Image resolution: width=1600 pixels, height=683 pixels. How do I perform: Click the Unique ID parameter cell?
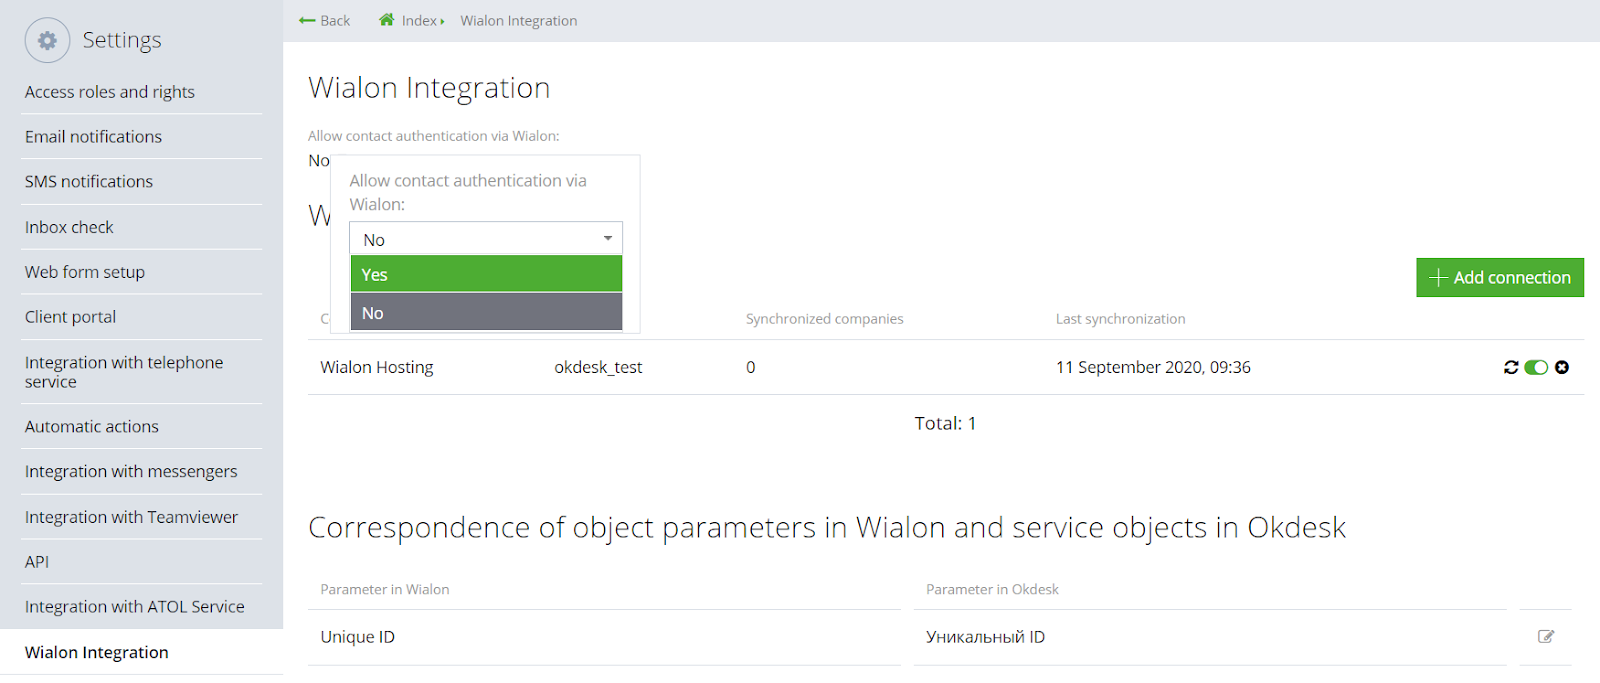(358, 637)
